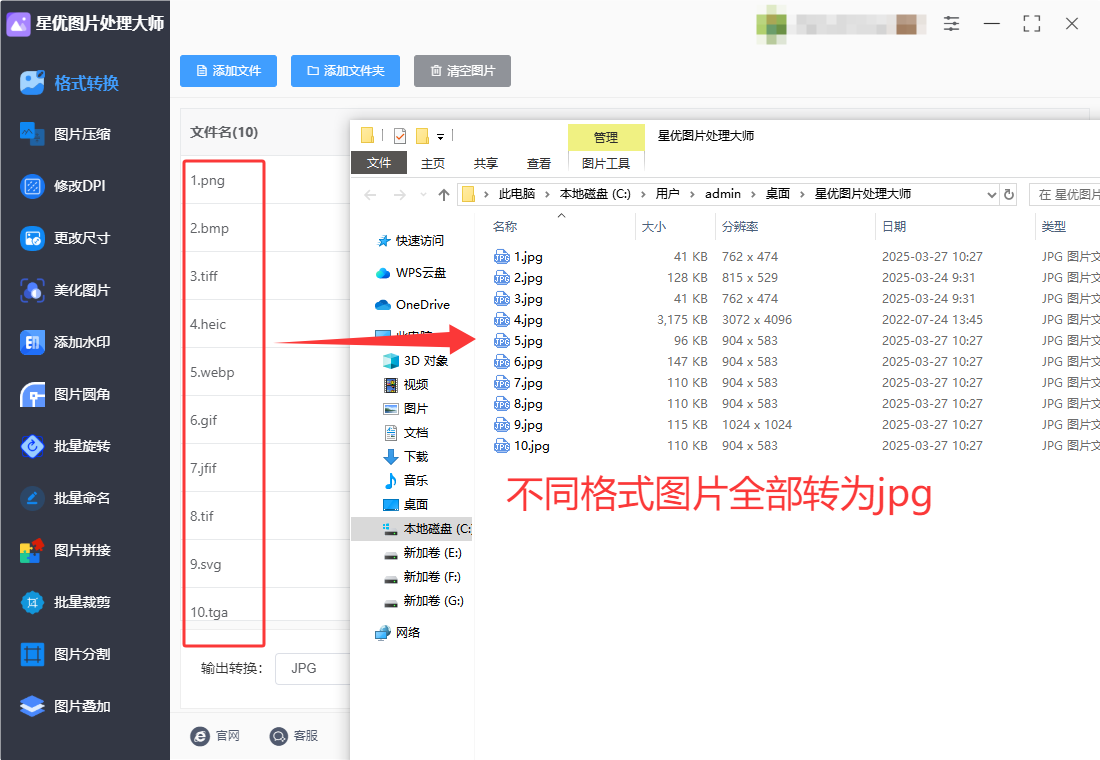Switch to the 查看 ribbon tab
The image size is (1100, 760).
(539, 163)
